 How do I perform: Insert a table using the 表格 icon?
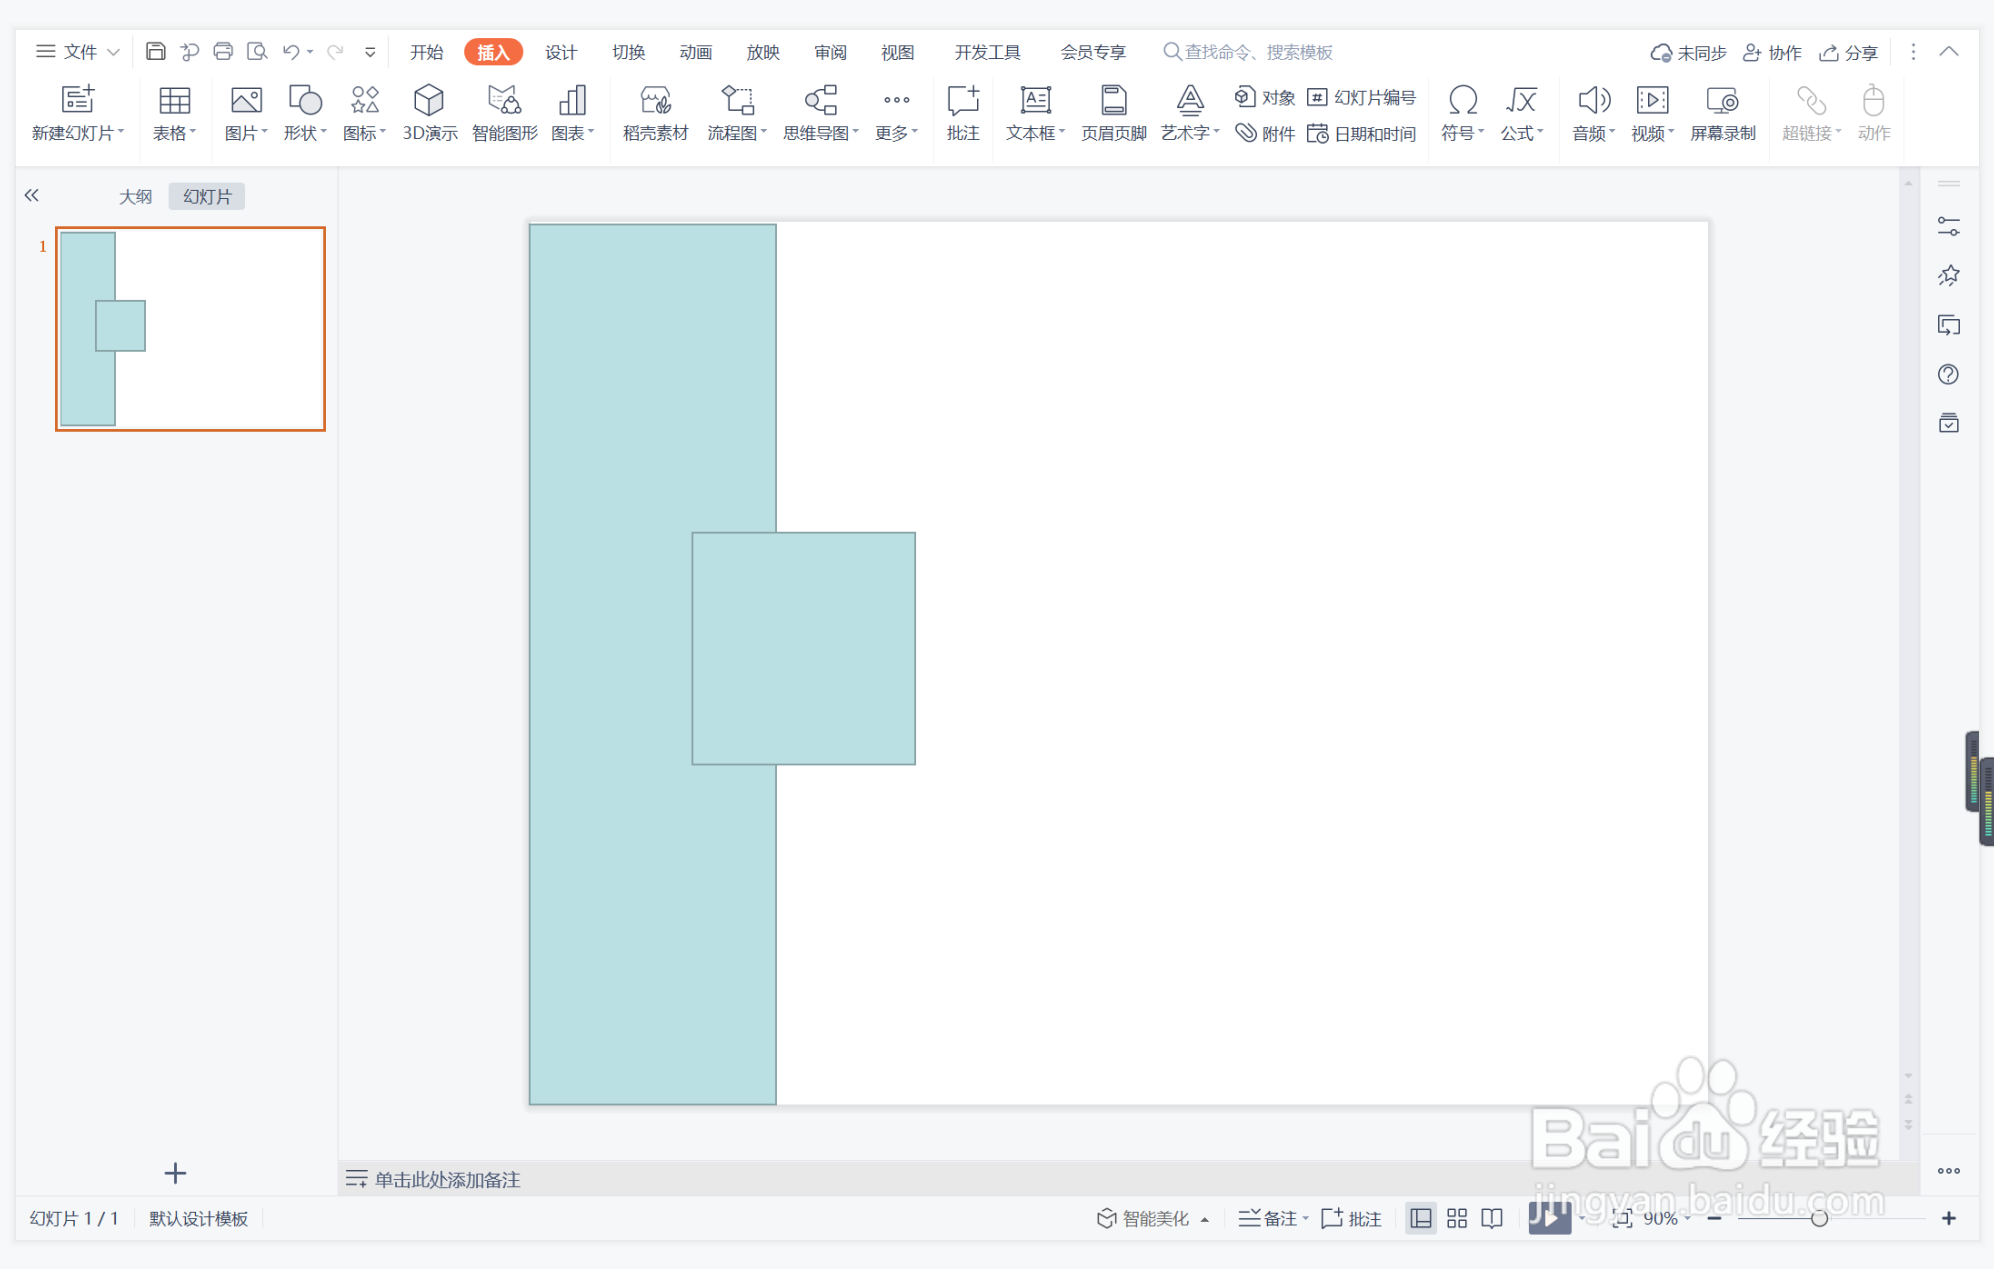174,101
